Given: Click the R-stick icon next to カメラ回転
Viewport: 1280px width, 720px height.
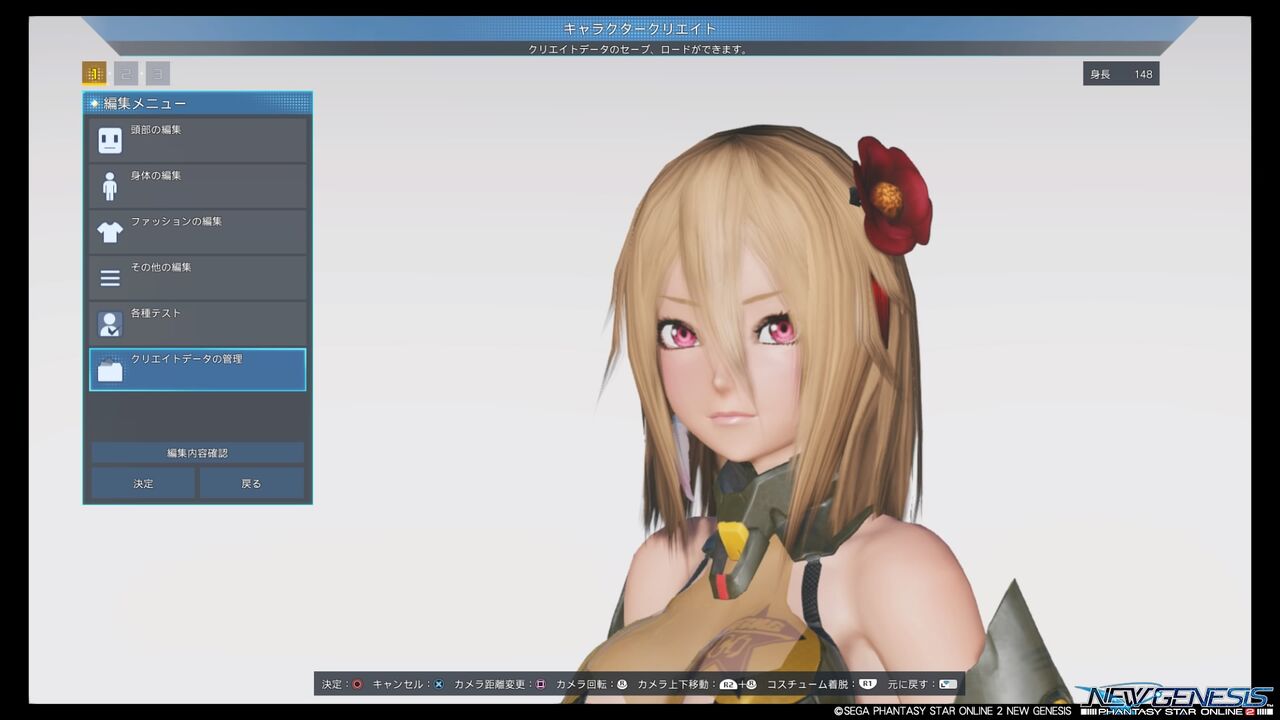Looking at the screenshot, I should 622,684.
